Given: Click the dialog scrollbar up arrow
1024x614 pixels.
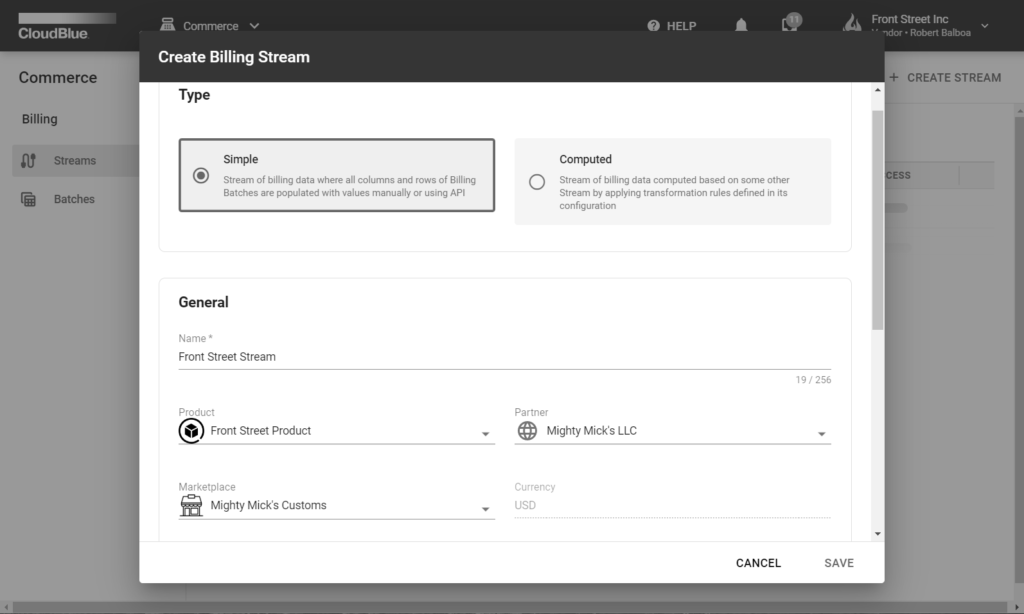Looking at the screenshot, I should [878, 90].
